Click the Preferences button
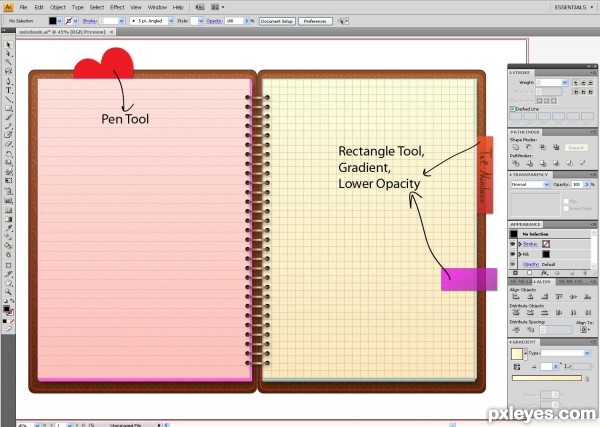 [315, 21]
